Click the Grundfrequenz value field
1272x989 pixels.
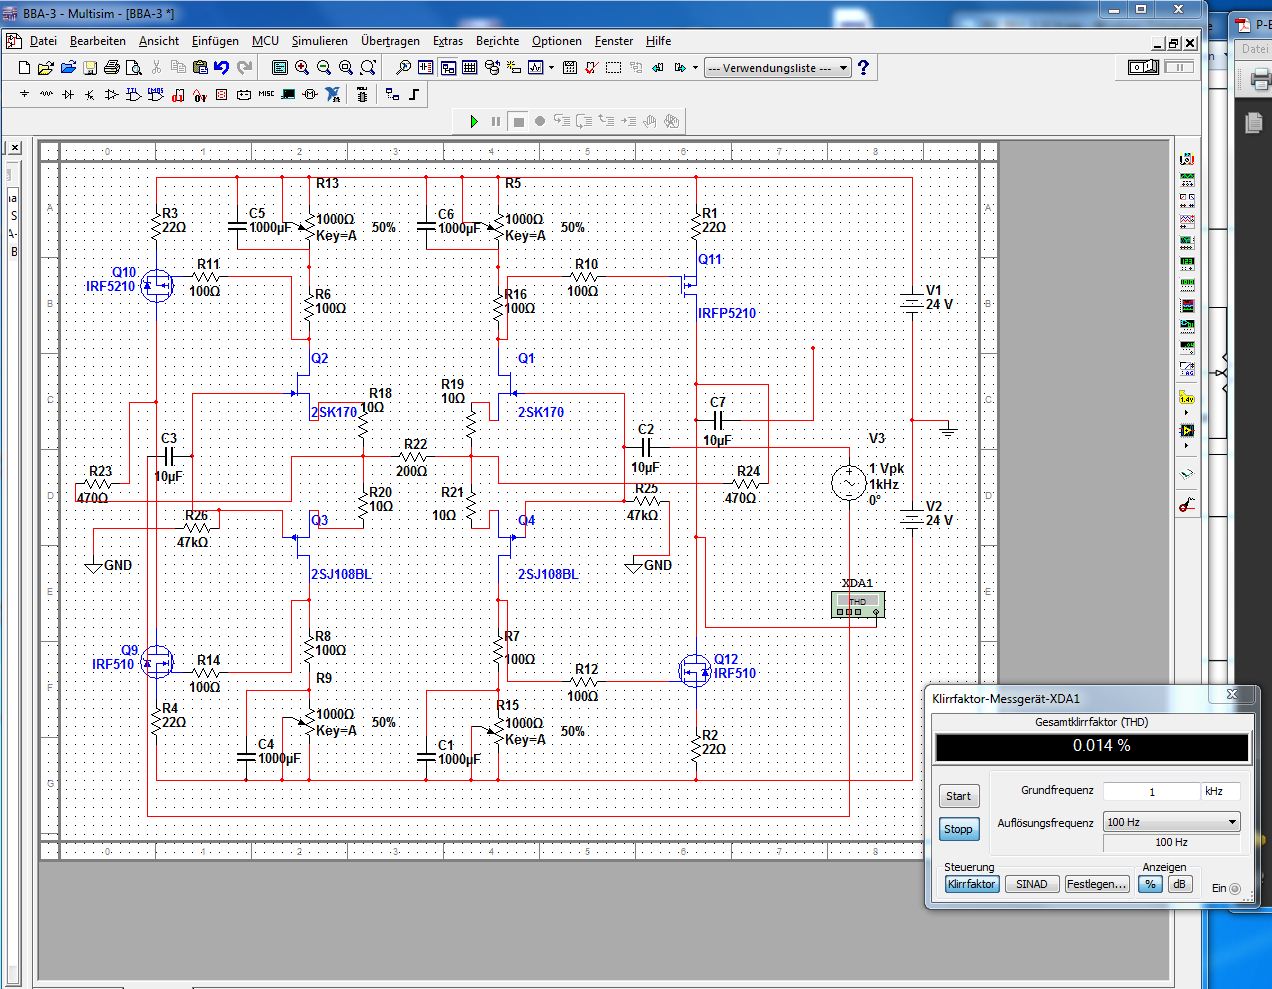pos(1151,791)
